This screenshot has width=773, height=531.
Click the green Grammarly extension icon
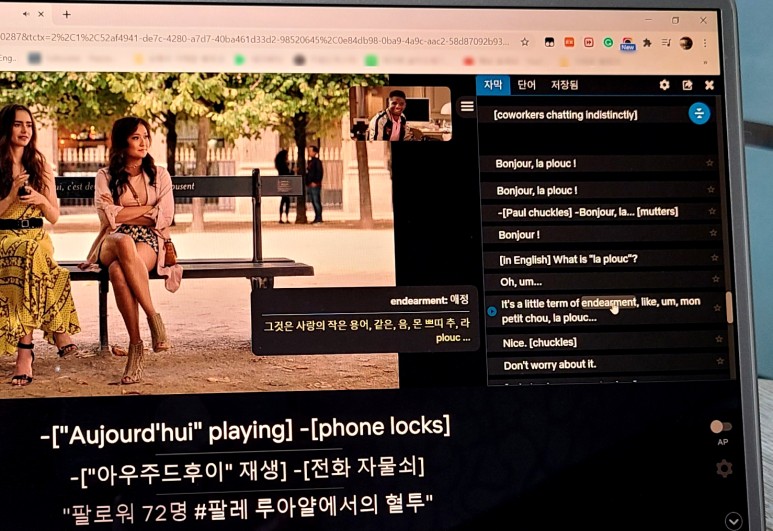[x=608, y=43]
